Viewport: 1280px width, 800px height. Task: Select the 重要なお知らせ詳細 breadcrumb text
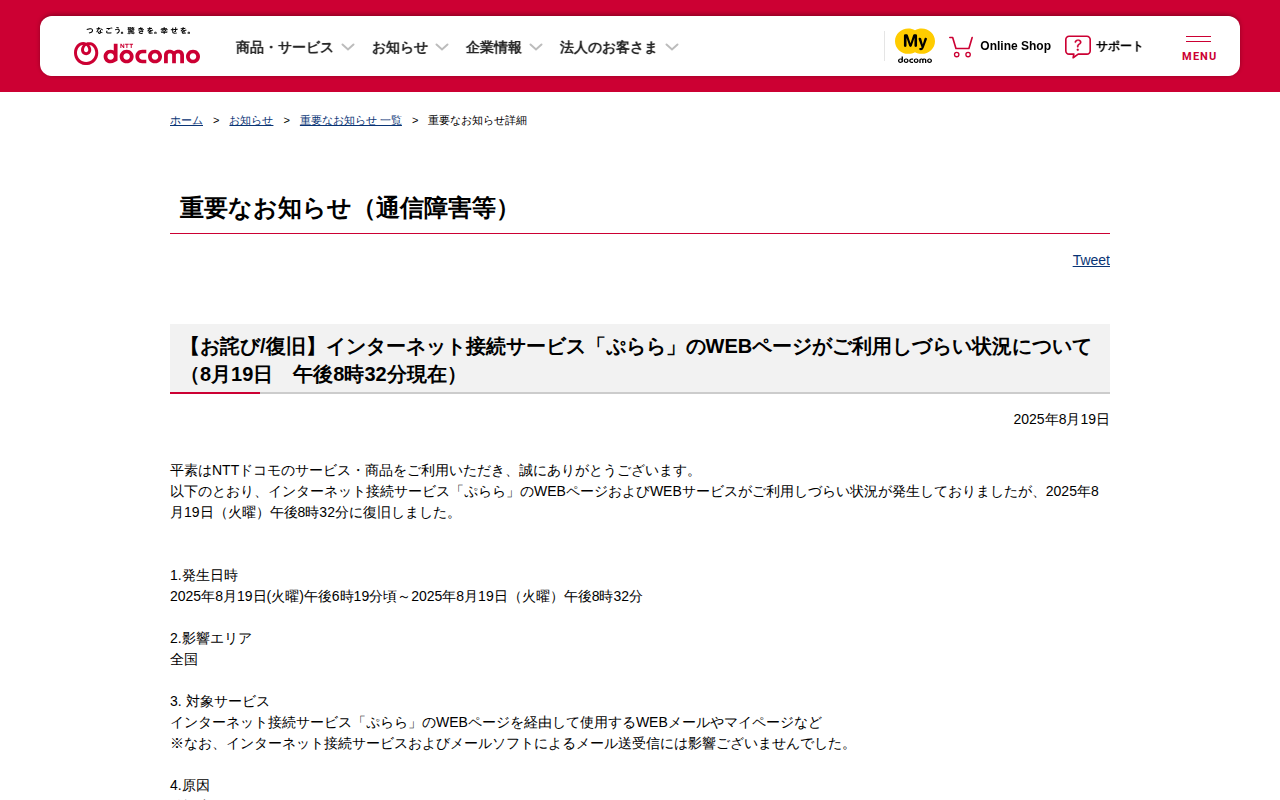pyautogui.click(x=477, y=120)
